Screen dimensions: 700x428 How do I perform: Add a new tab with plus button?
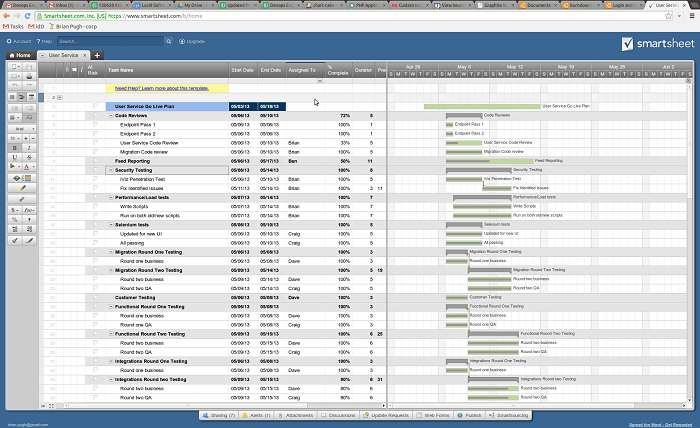(97, 55)
